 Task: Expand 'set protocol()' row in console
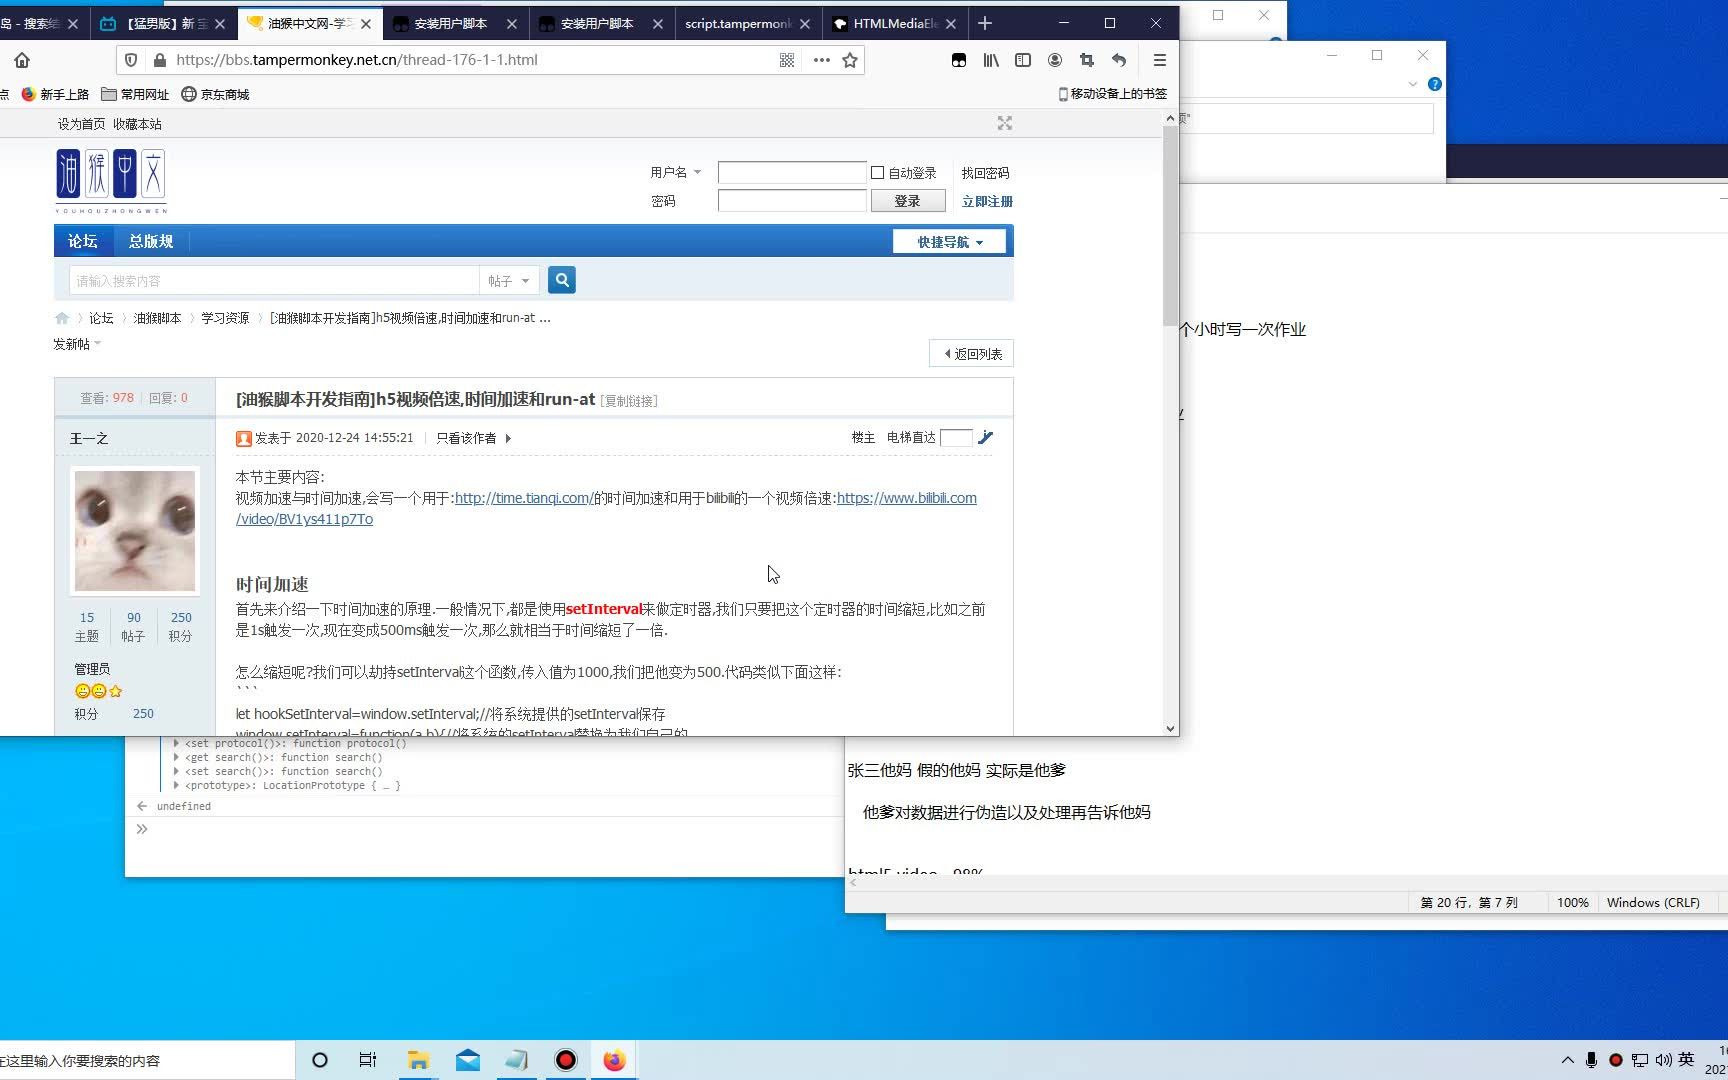pyautogui.click(x=176, y=743)
